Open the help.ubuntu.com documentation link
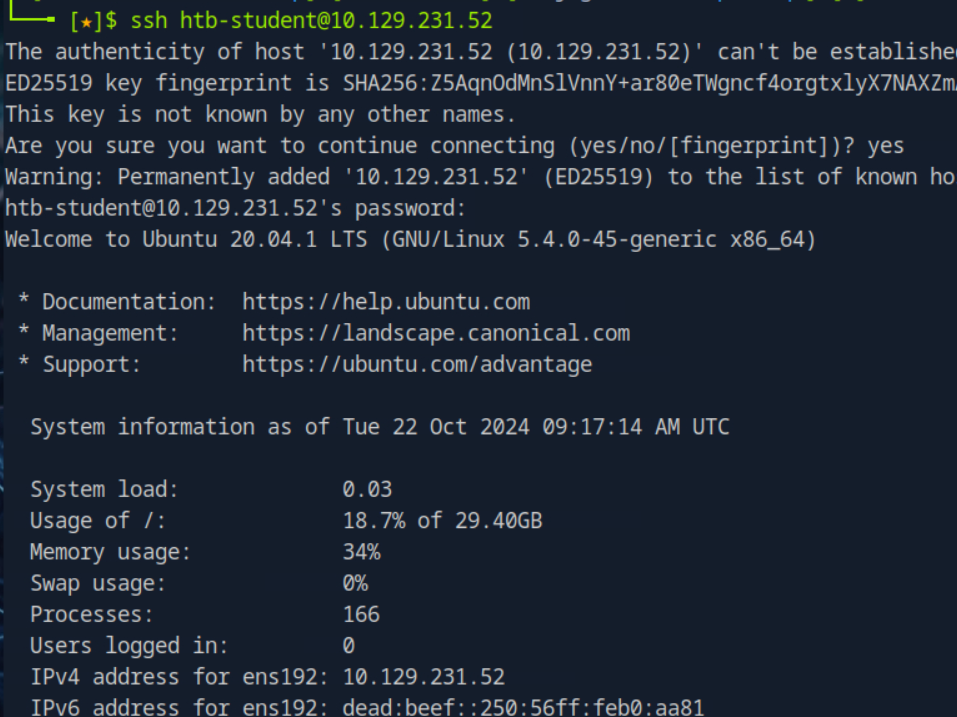This screenshot has width=957, height=717. tap(386, 301)
